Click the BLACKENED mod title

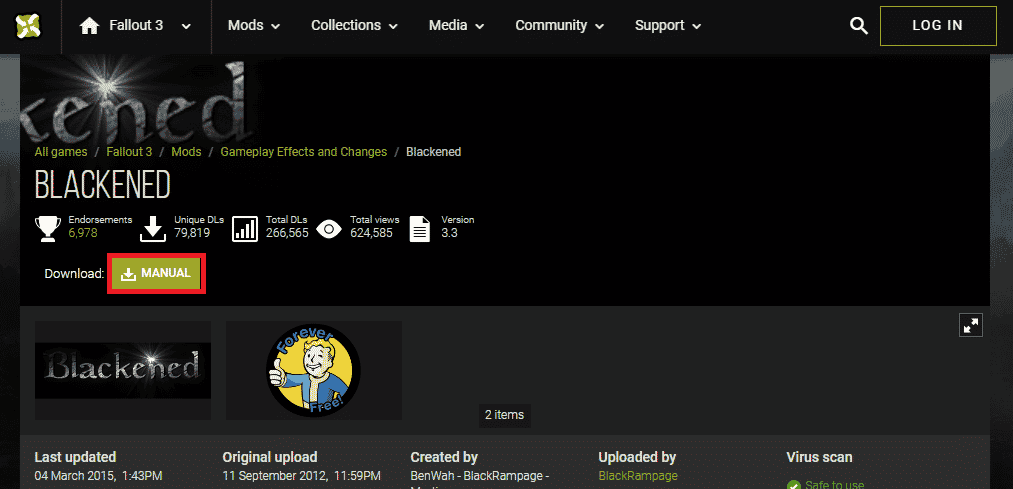[102, 185]
